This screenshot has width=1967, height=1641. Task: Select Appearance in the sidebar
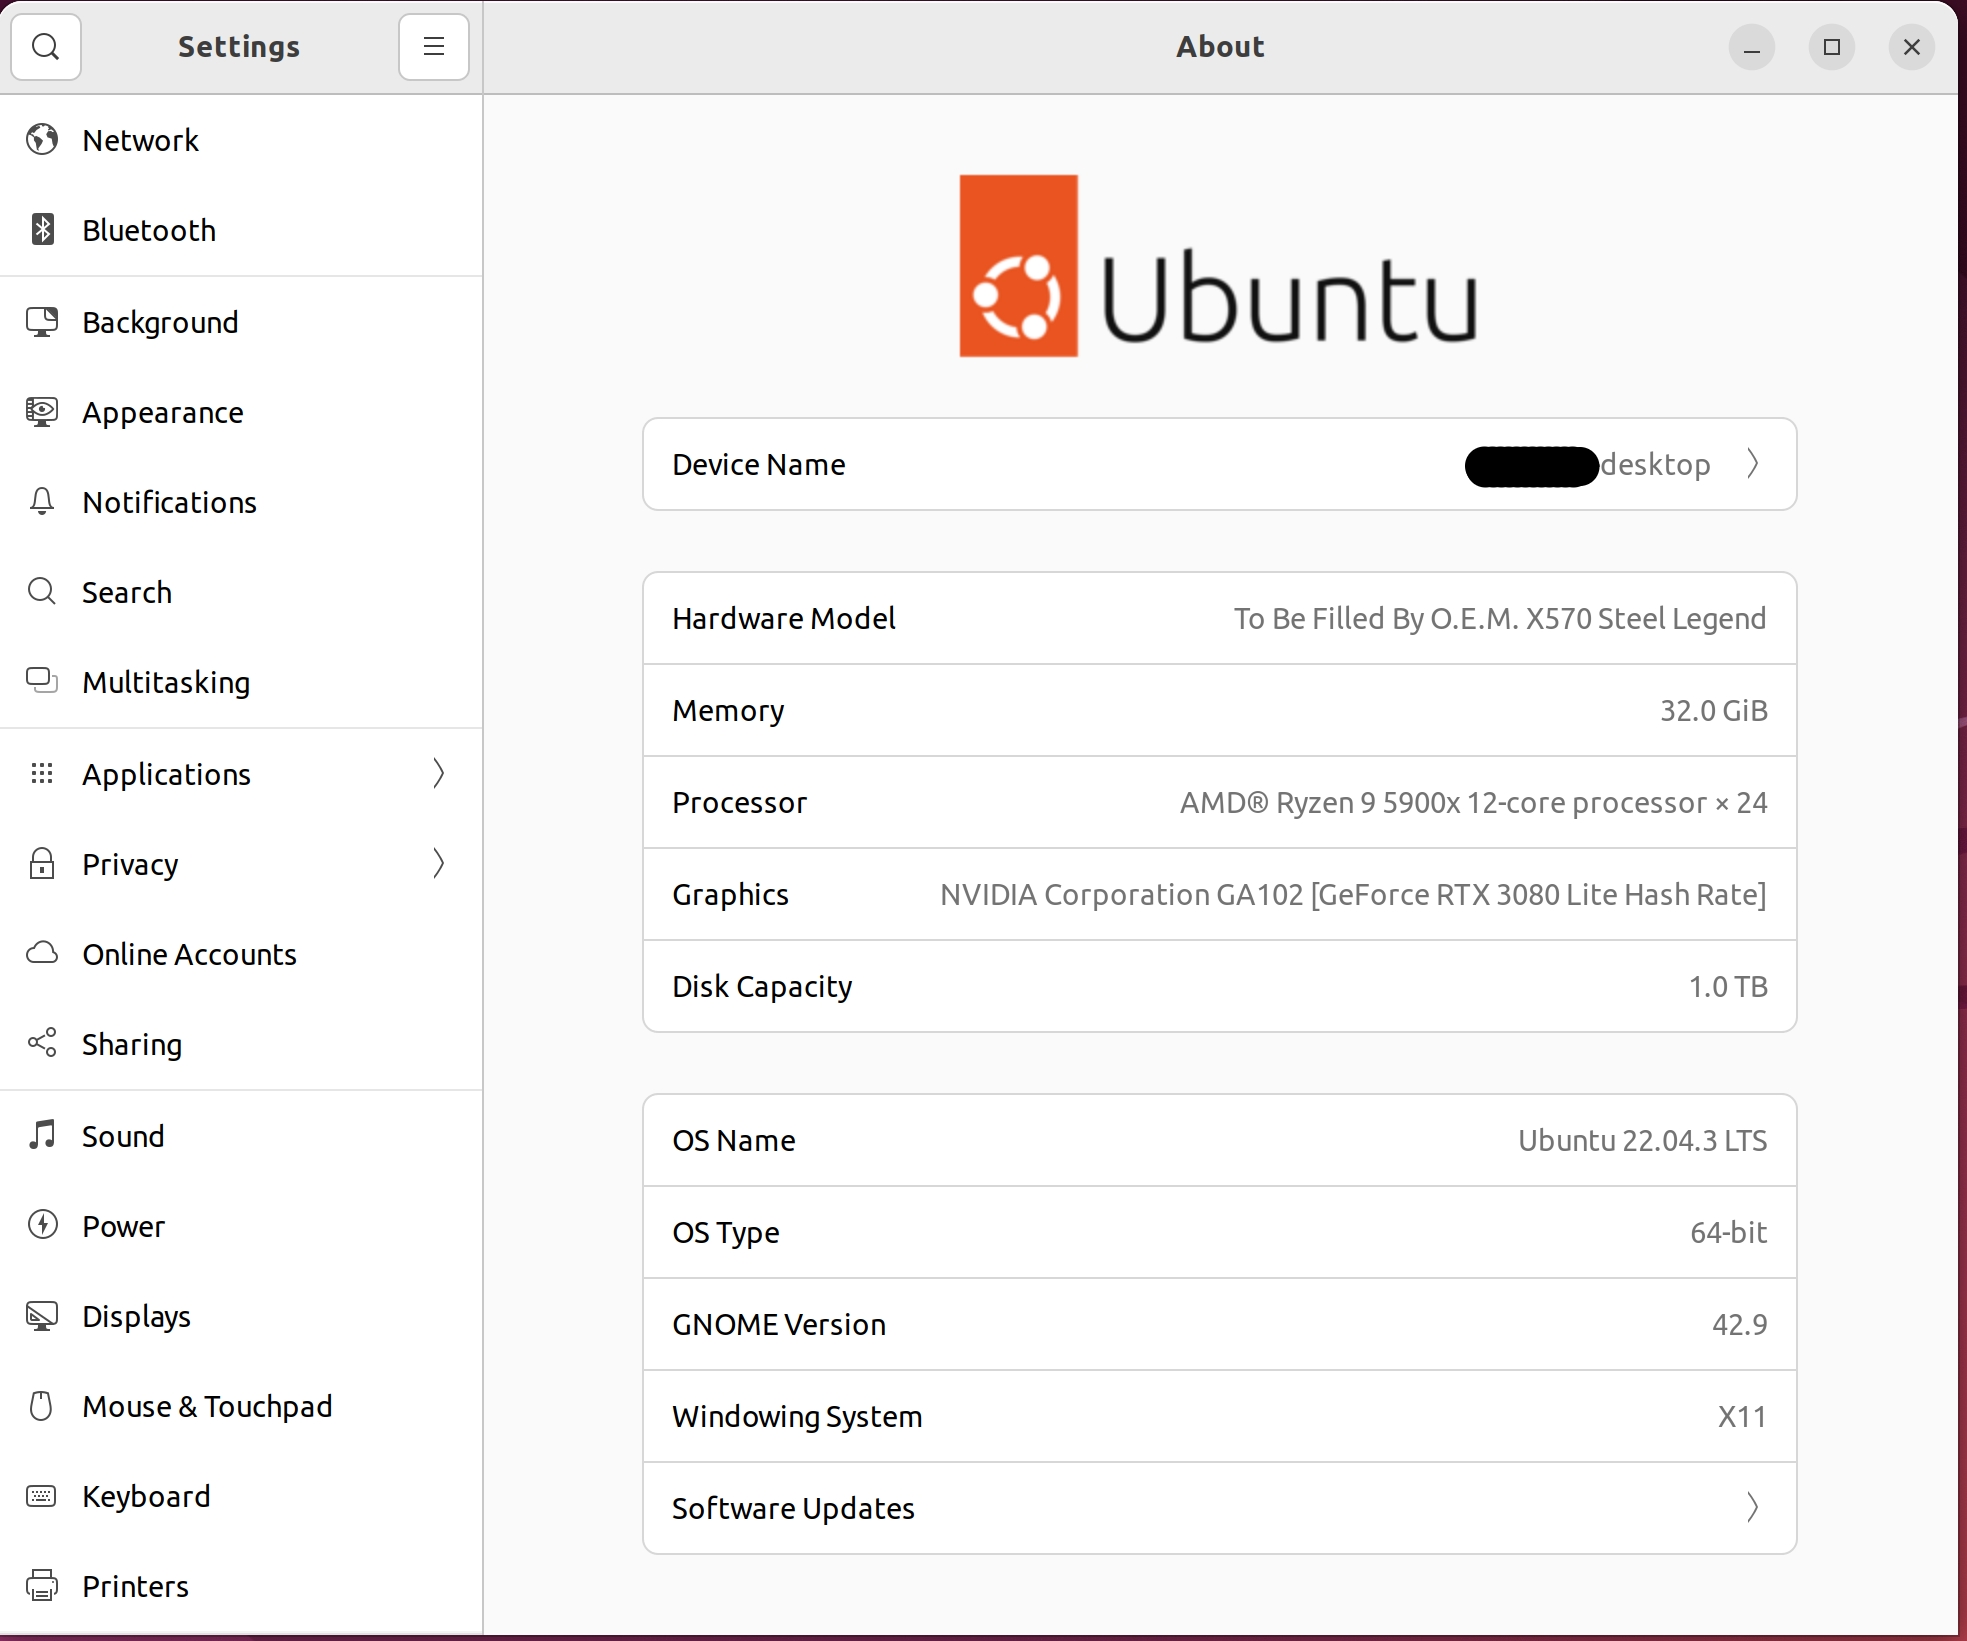point(241,412)
